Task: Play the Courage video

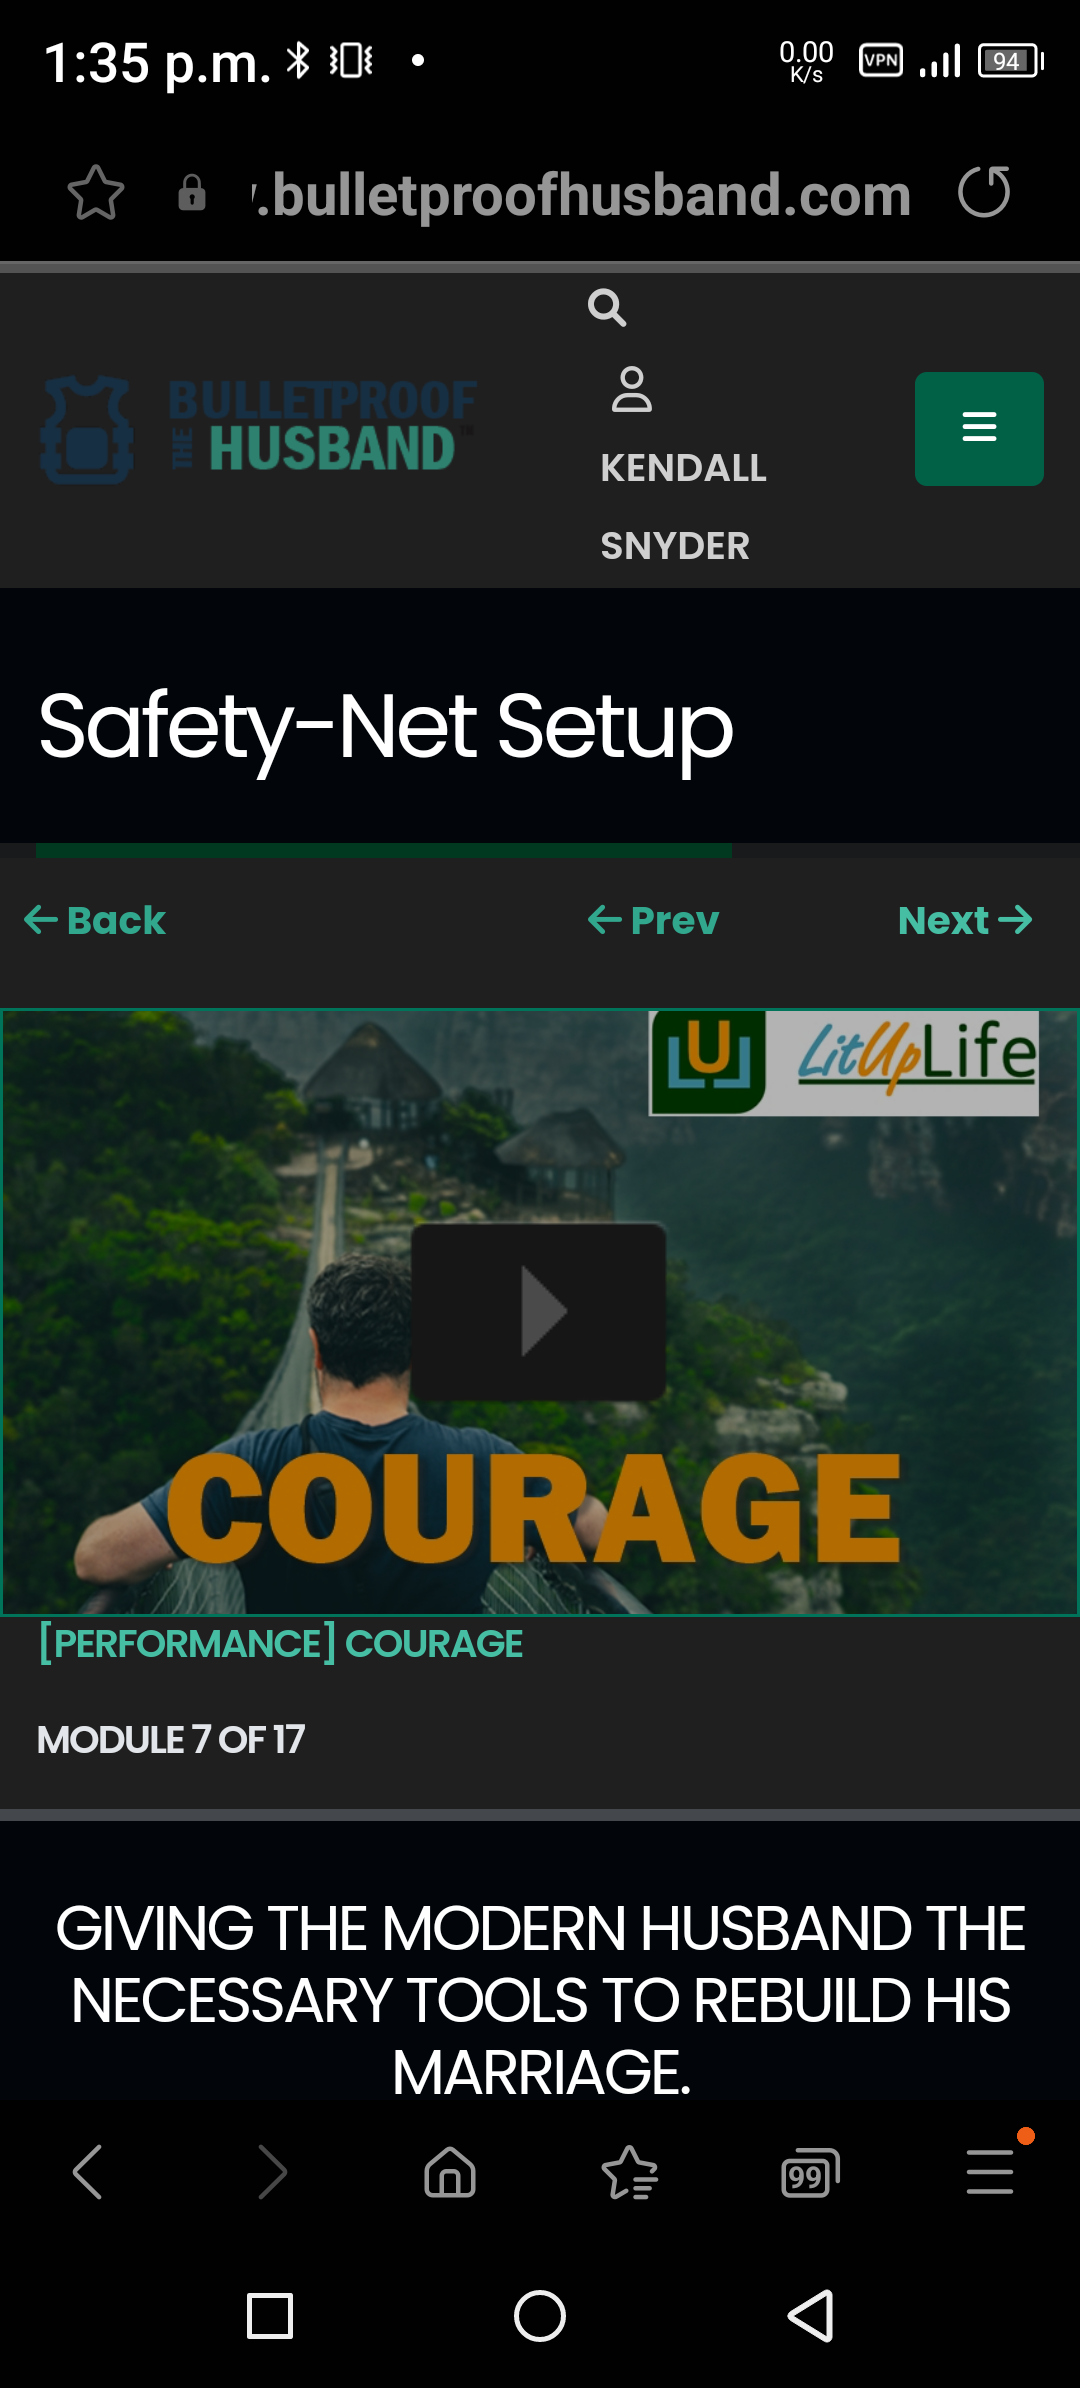Action: click(x=539, y=1311)
